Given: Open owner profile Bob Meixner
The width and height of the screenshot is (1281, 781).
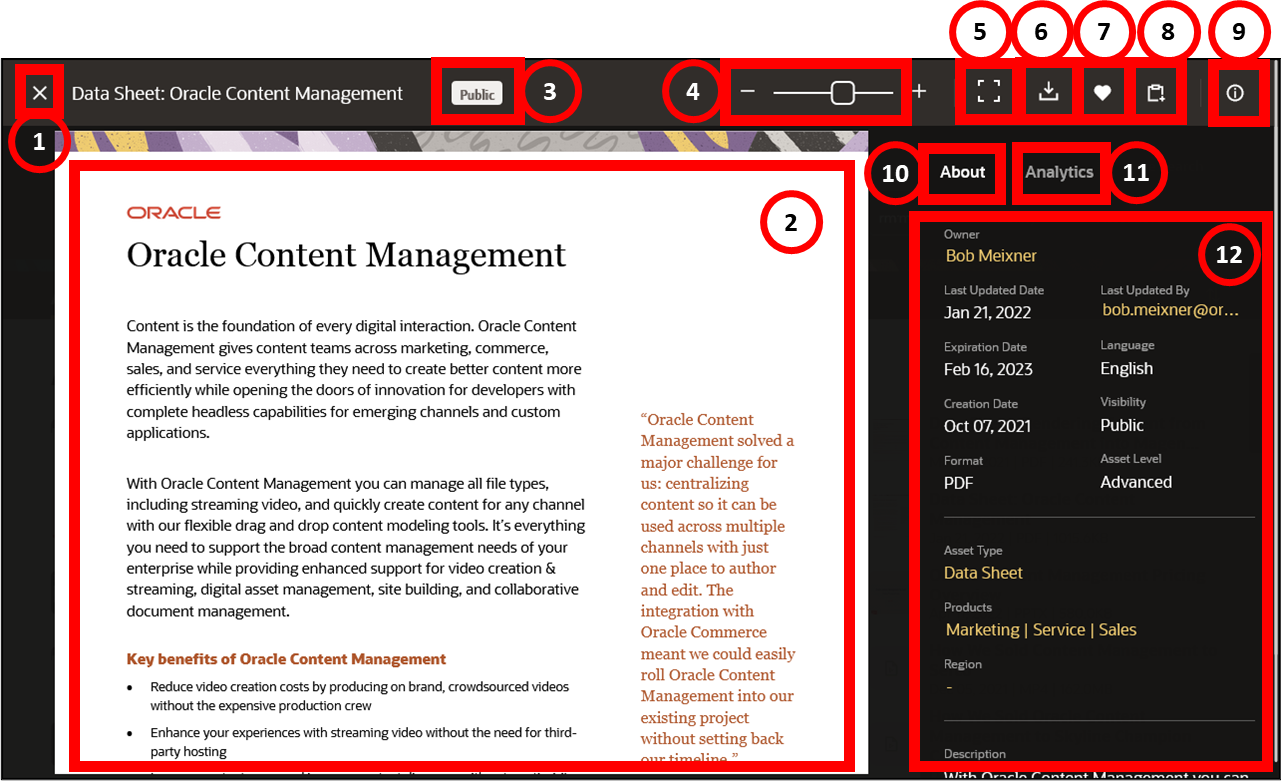Looking at the screenshot, I should (x=991, y=255).
